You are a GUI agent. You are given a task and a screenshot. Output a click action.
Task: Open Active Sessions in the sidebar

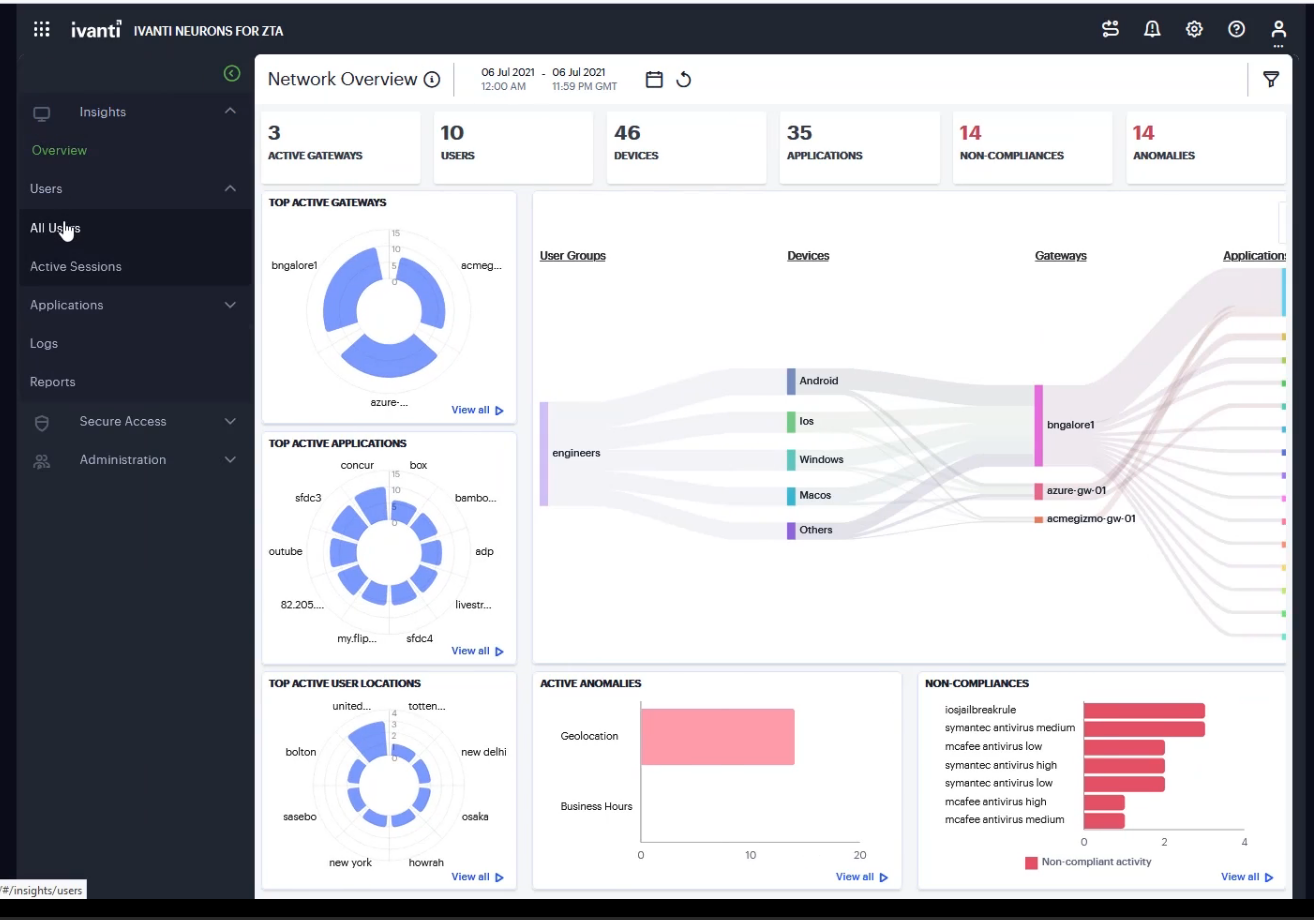(x=76, y=267)
